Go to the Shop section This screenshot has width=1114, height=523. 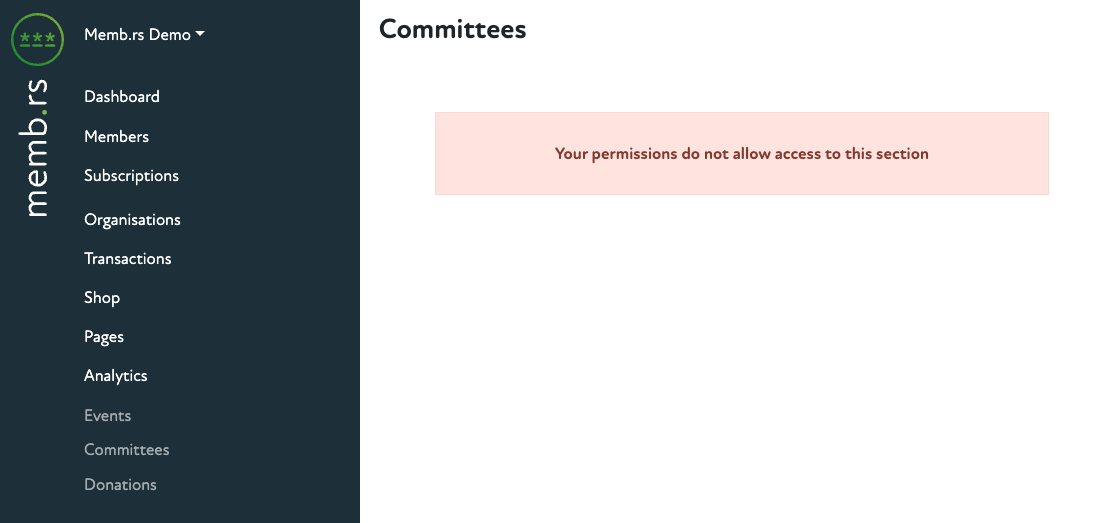pos(102,298)
